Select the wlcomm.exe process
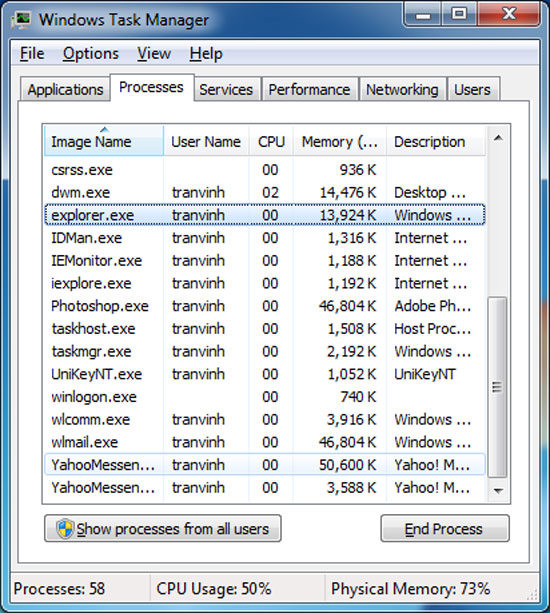The image size is (550, 613). tap(265, 419)
